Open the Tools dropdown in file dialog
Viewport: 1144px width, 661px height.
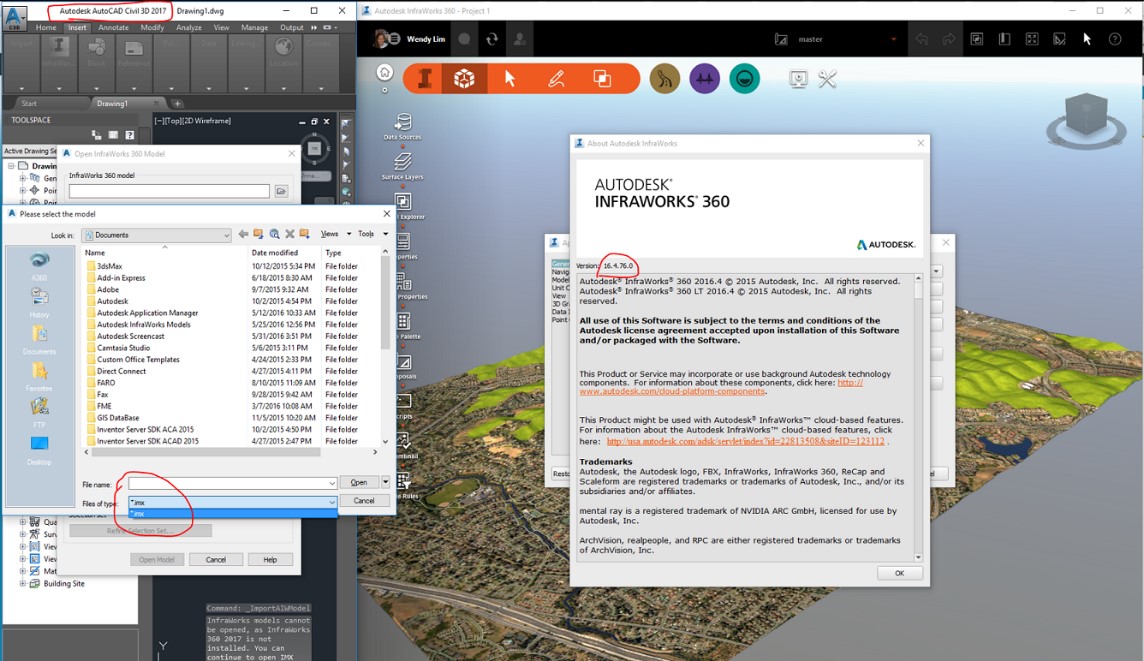click(x=373, y=234)
